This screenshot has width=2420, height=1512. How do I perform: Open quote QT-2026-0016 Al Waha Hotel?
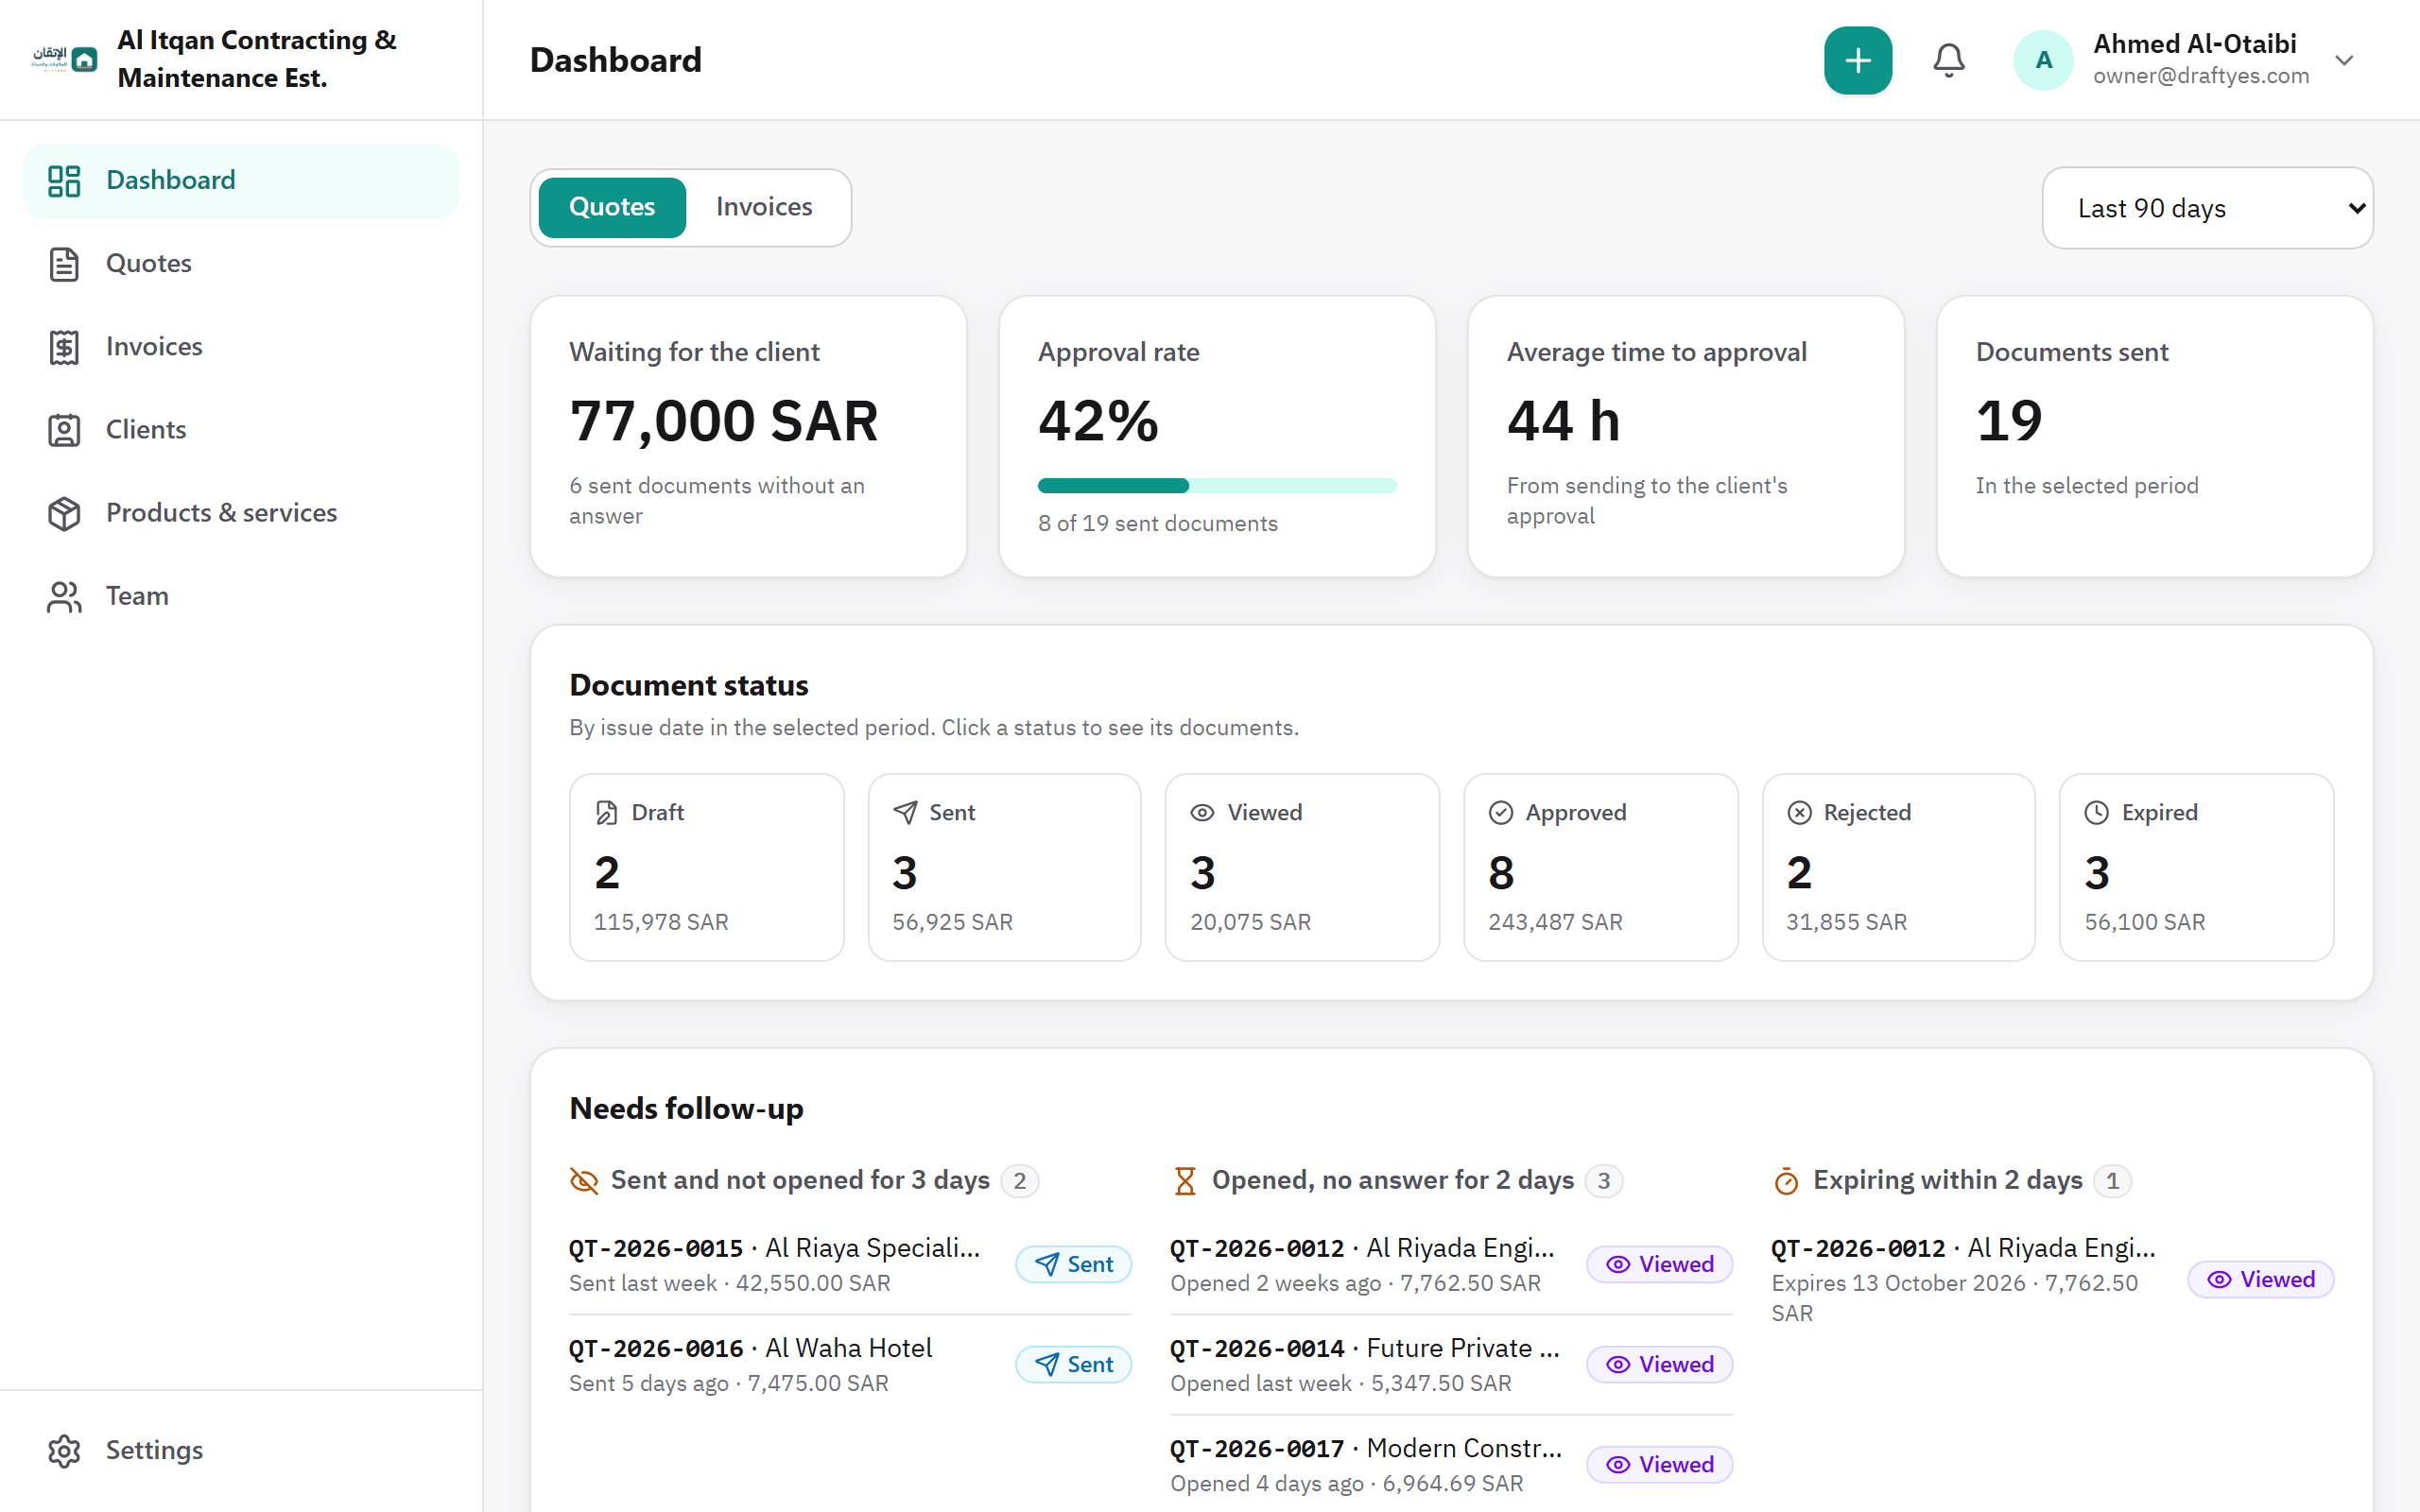tap(850, 1365)
